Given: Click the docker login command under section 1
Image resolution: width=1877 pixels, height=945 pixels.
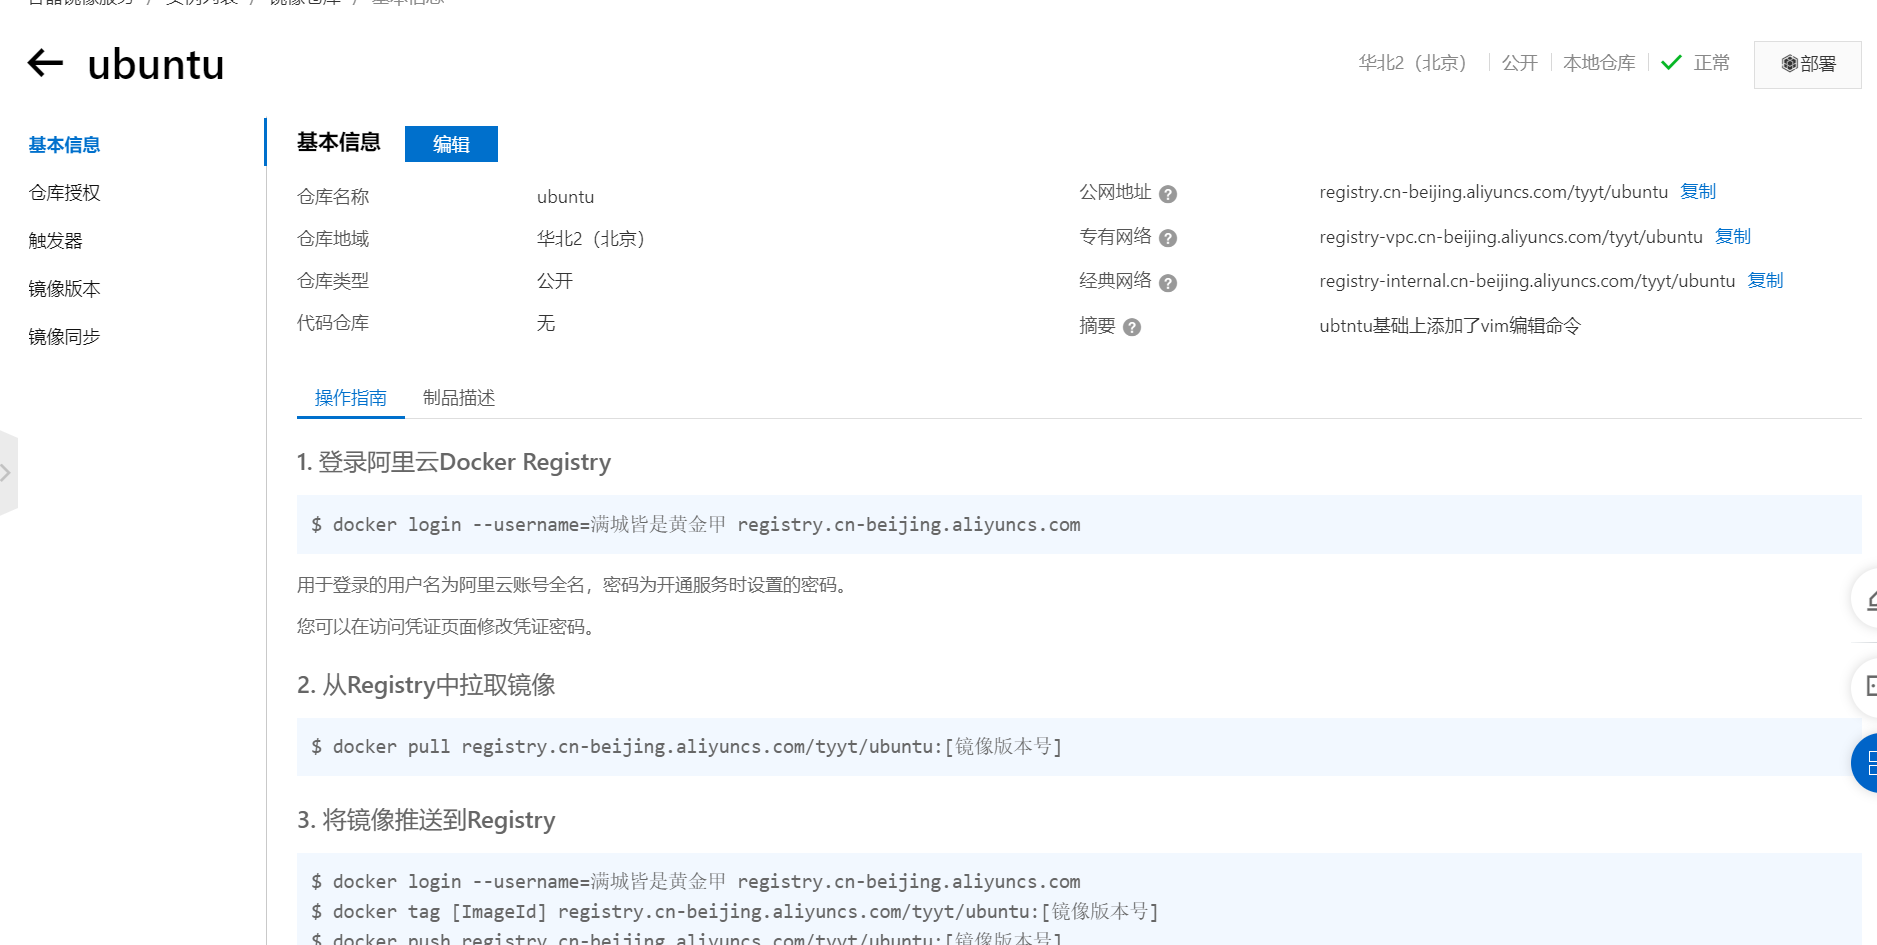Looking at the screenshot, I should (696, 525).
